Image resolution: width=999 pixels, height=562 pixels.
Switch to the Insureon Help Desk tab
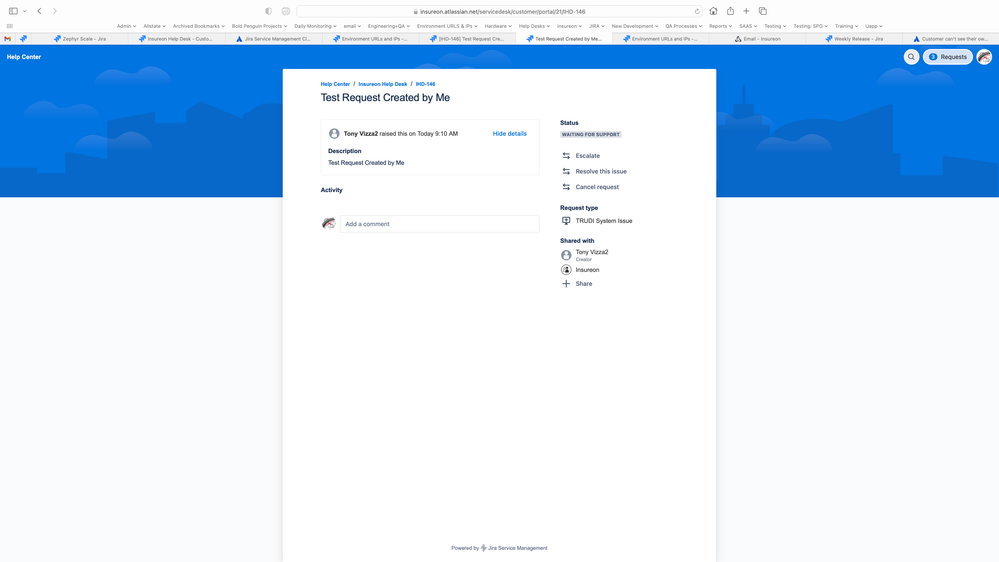[175, 39]
